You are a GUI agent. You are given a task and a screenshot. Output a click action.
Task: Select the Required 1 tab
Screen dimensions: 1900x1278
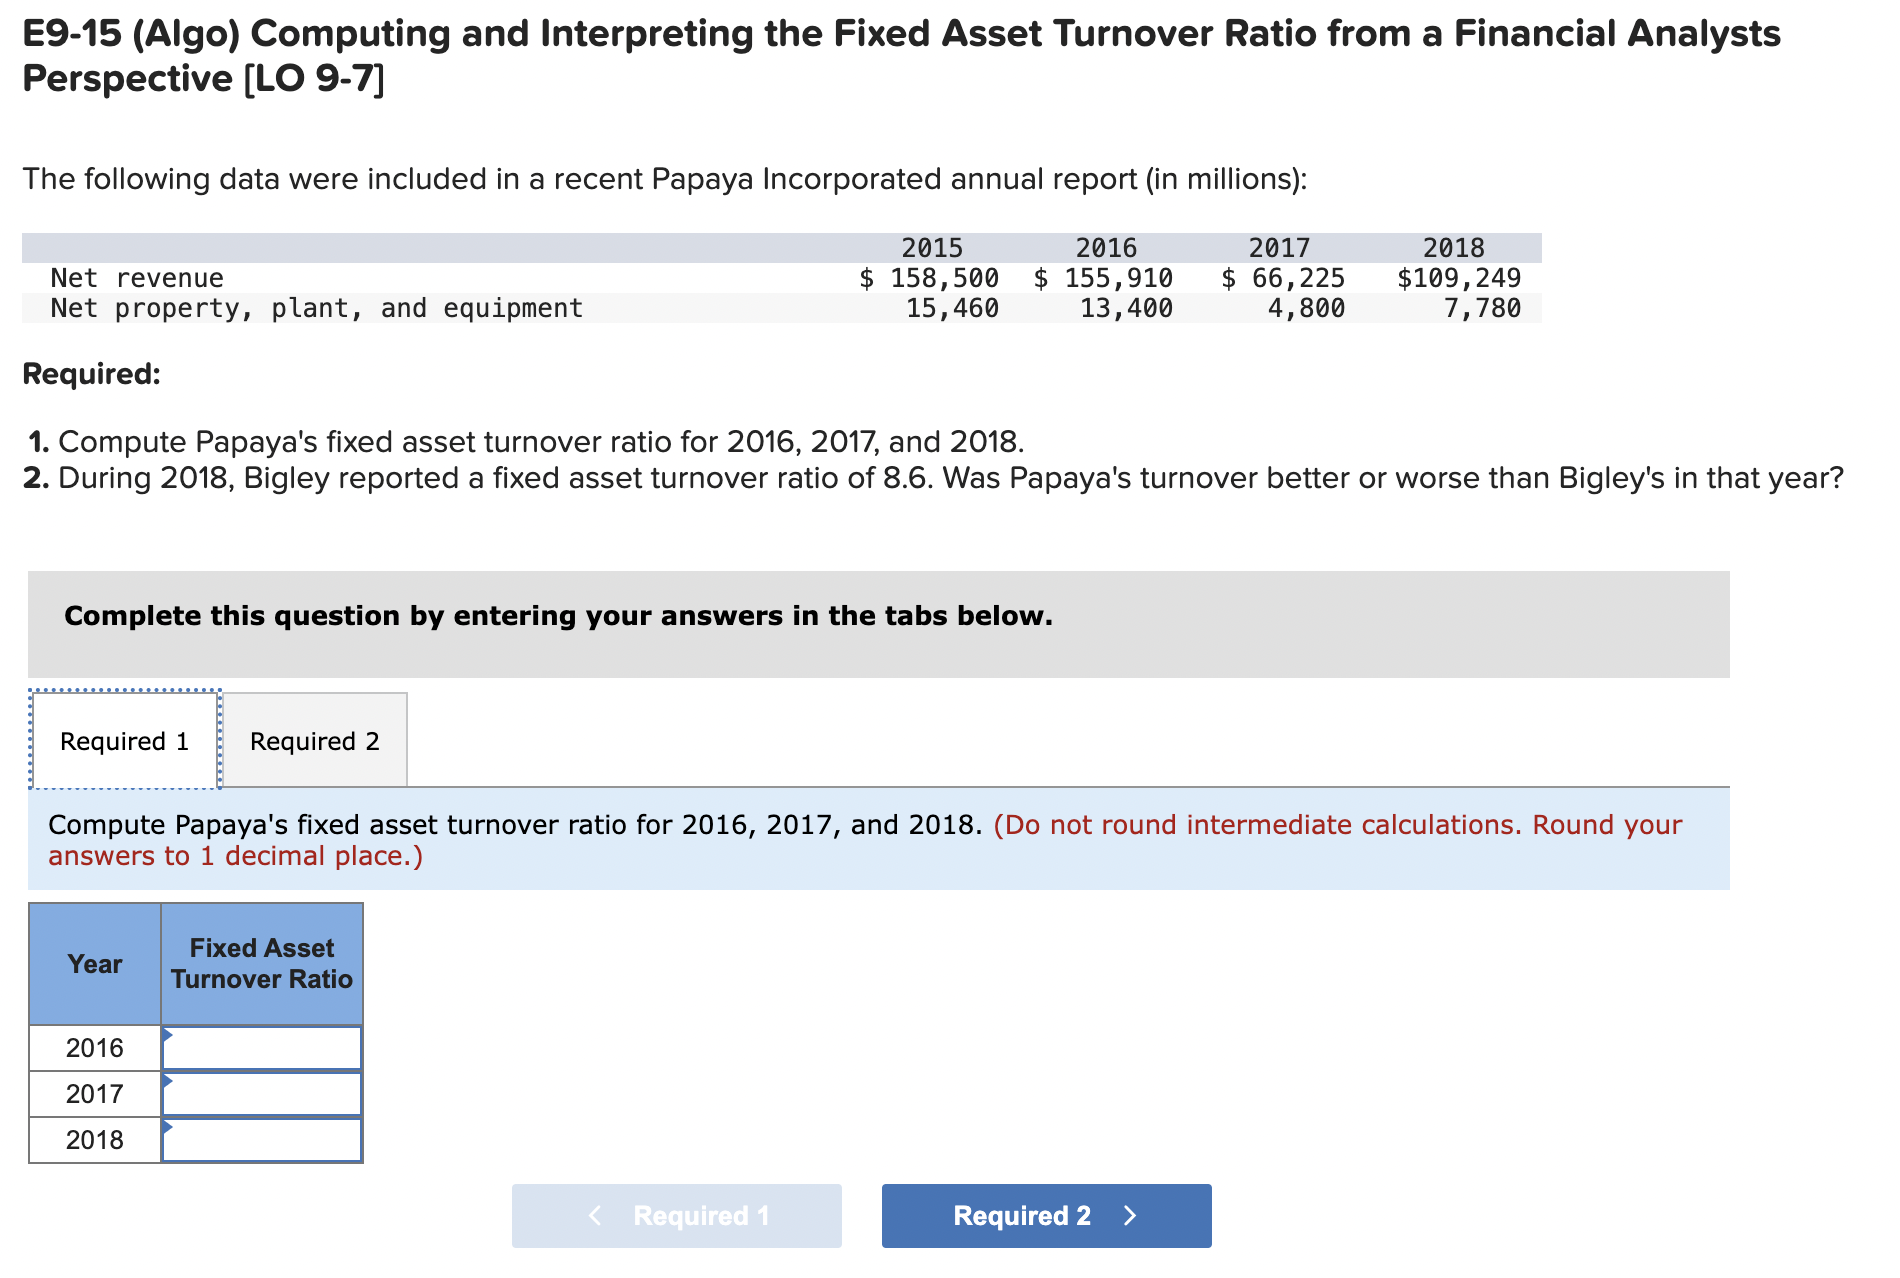point(124,740)
